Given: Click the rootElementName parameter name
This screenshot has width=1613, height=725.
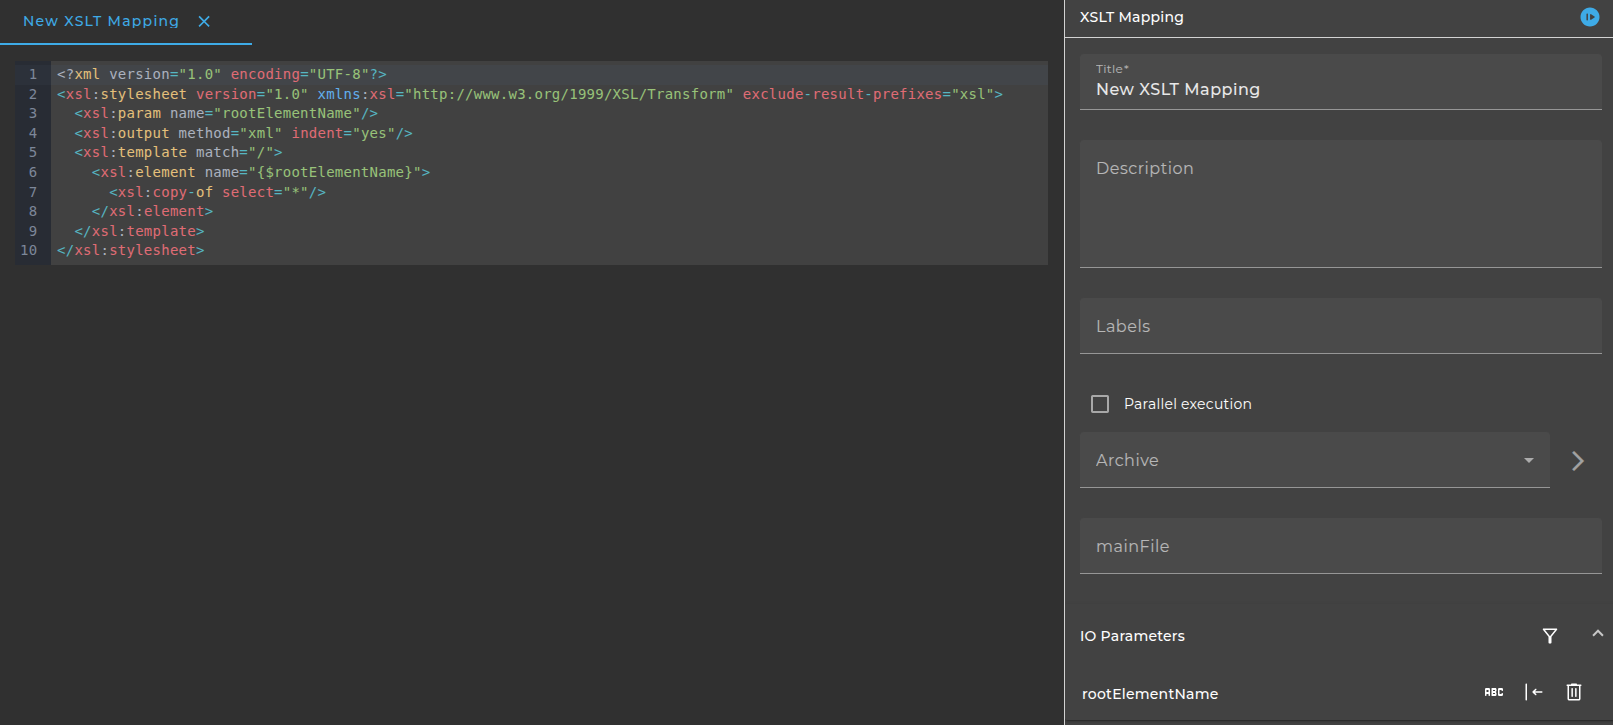Looking at the screenshot, I should pyautogui.click(x=1150, y=694).
